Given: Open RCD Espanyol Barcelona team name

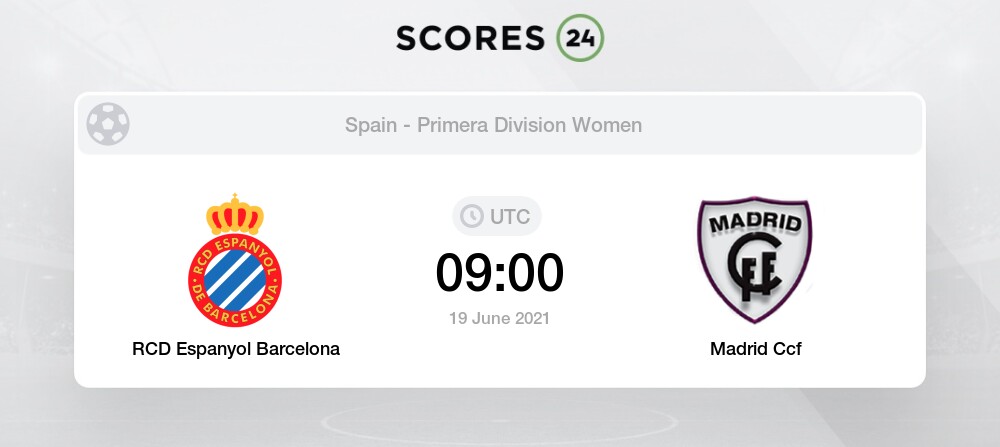Looking at the screenshot, I should [x=236, y=349].
